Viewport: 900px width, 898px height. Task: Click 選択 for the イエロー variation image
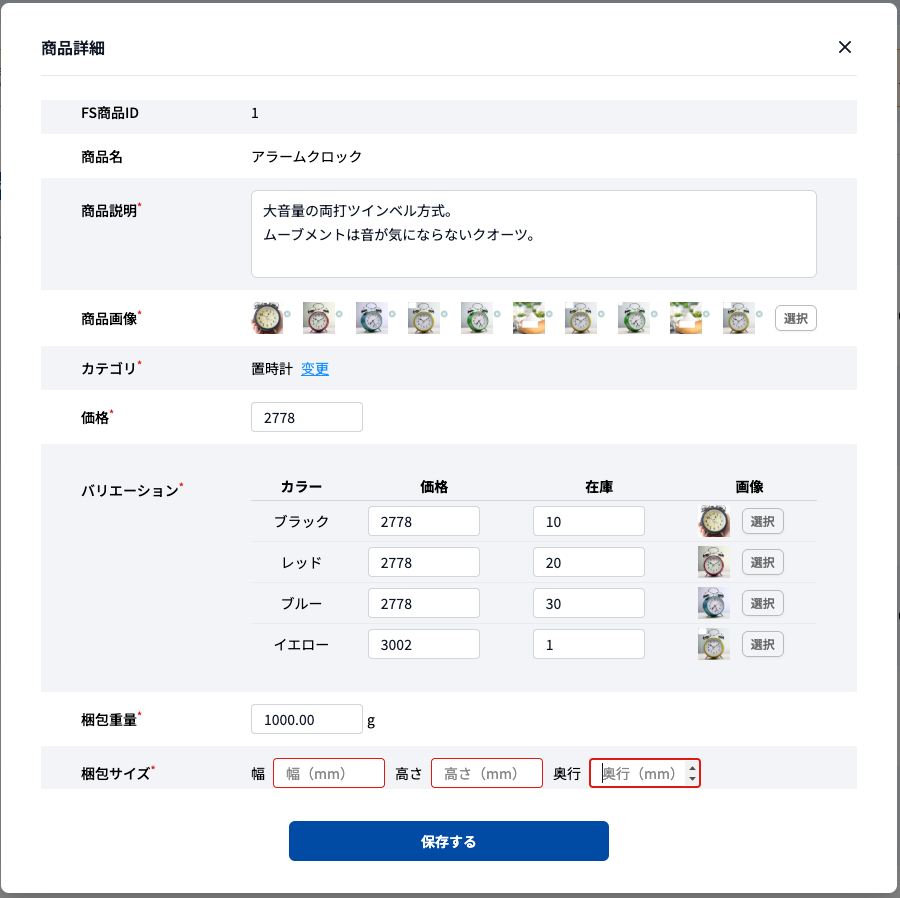763,644
